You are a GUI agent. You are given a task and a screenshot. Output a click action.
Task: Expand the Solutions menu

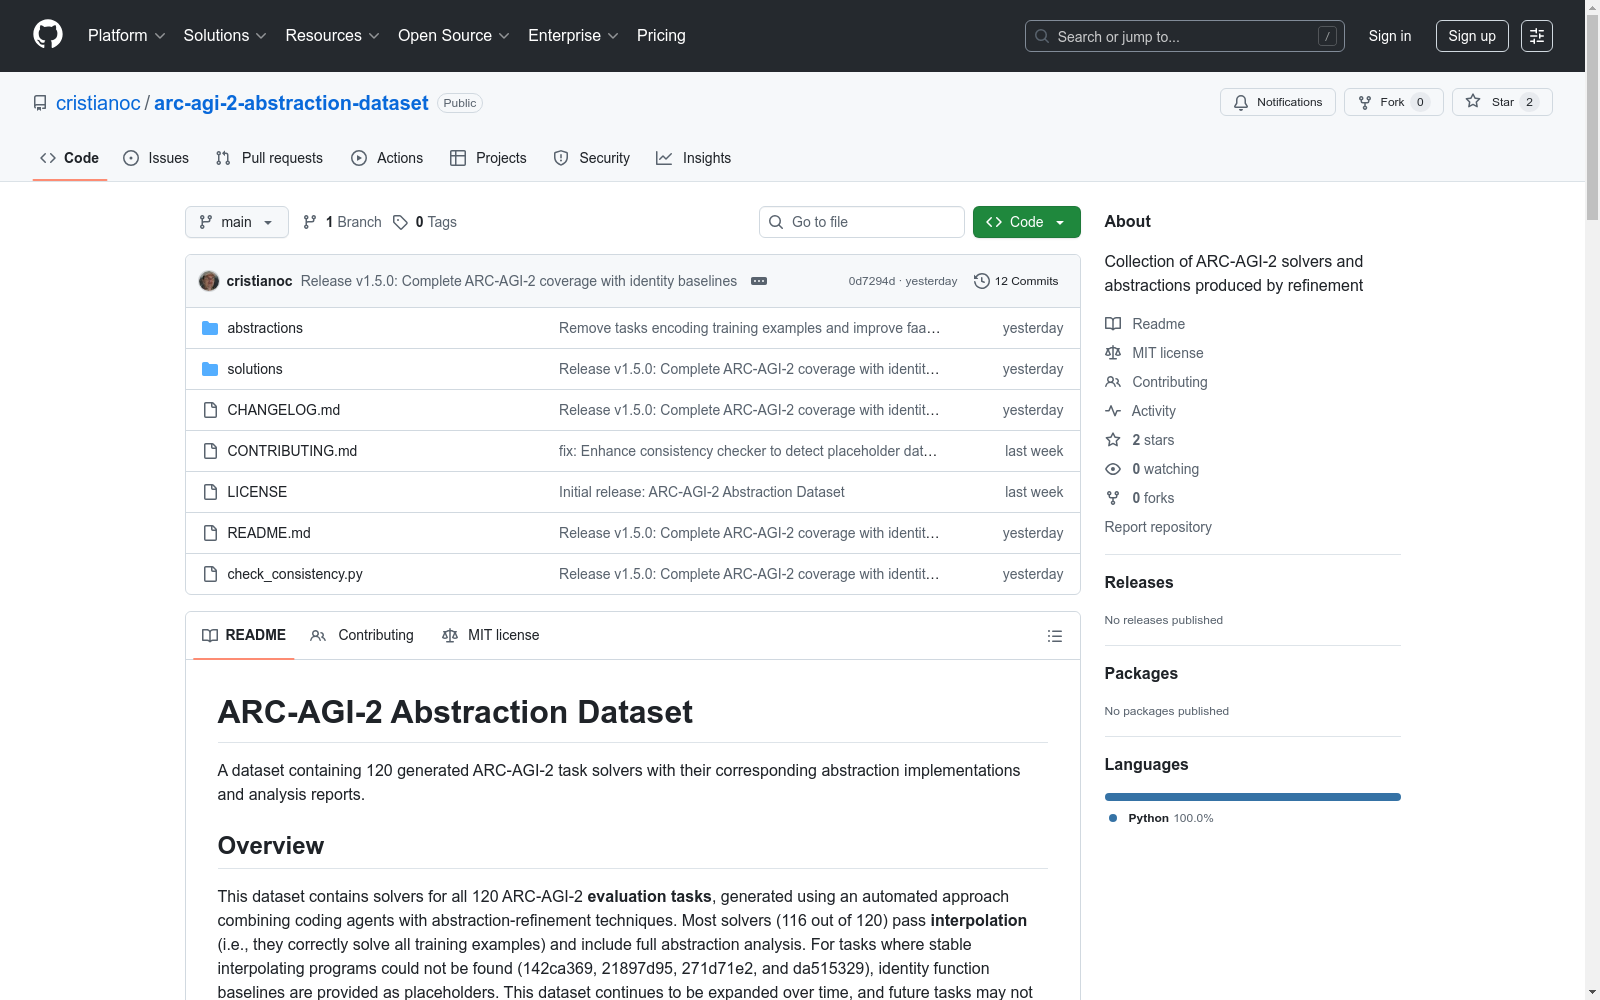click(x=225, y=36)
